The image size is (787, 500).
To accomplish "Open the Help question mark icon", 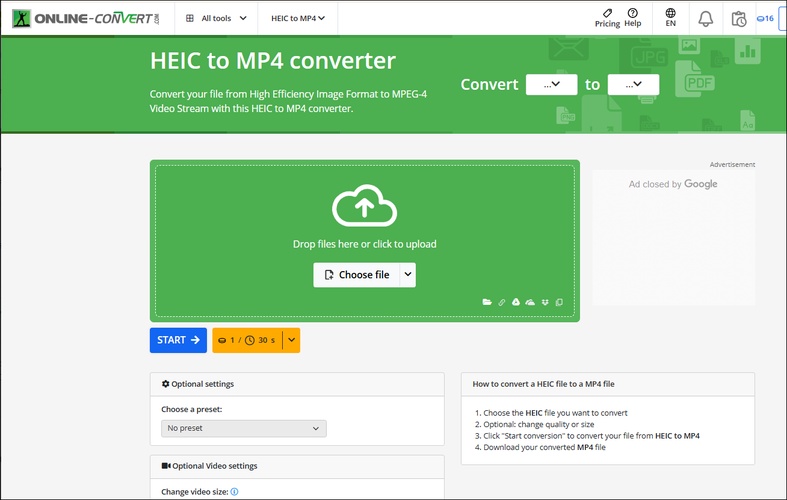I will click(632, 13).
